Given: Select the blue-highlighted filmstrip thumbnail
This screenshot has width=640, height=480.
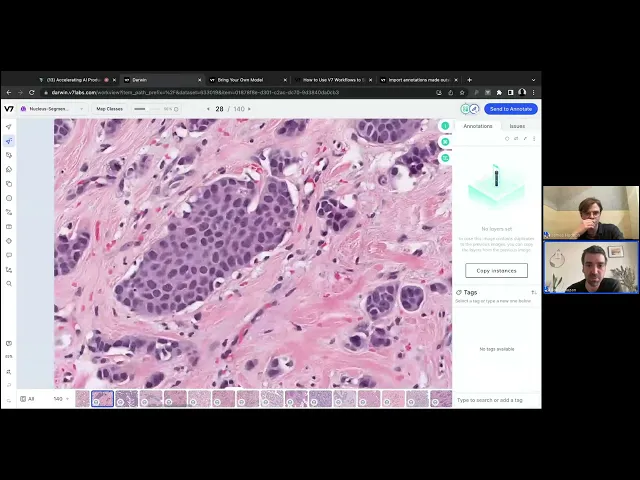Looking at the screenshot, I should click(102, 399).
